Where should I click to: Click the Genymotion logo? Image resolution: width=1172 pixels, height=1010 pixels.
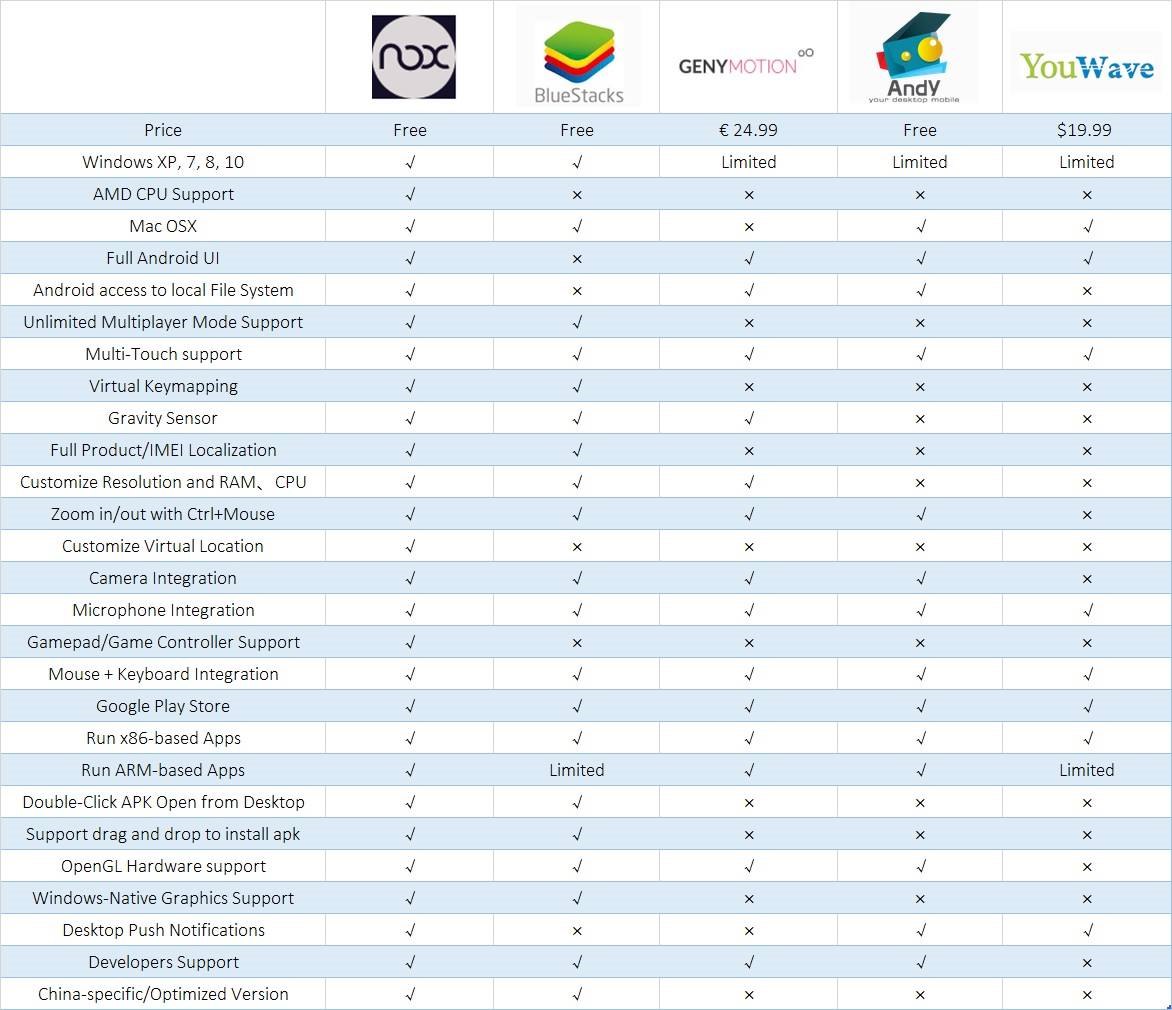tap(747, 63)
